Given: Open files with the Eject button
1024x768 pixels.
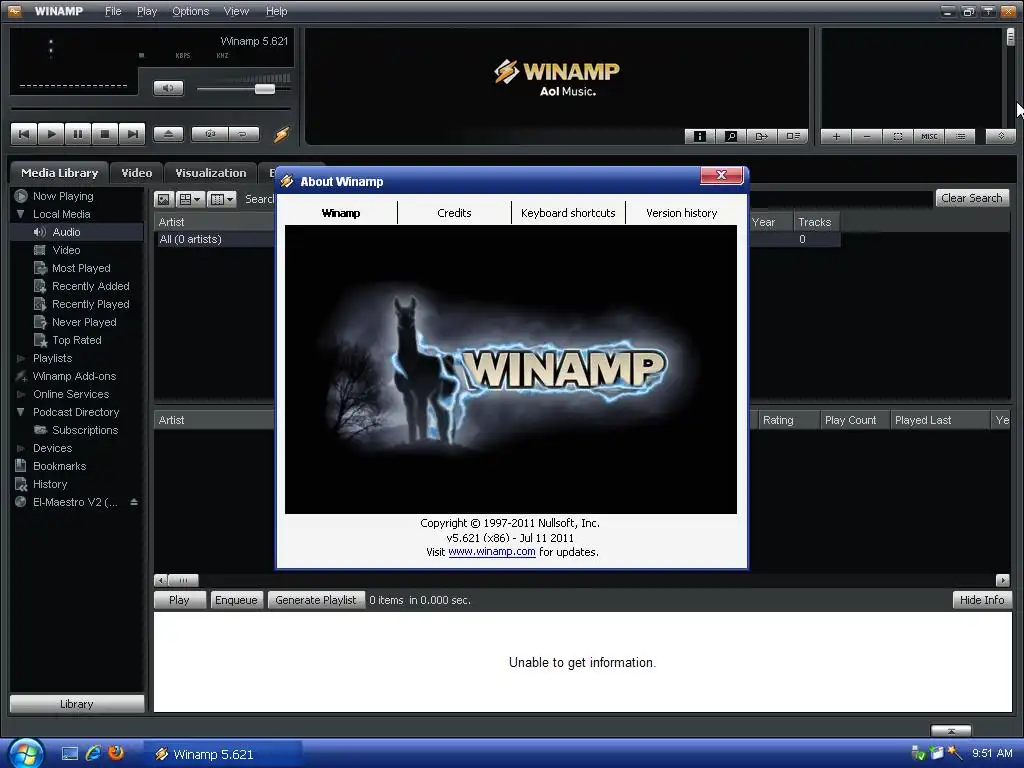Looking at the screenshot, I should click(168, 134).
